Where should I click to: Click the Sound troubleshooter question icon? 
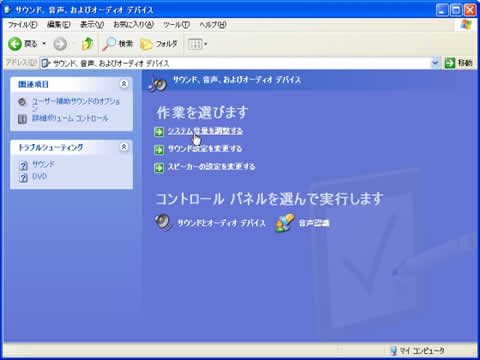tap(23, 165)
